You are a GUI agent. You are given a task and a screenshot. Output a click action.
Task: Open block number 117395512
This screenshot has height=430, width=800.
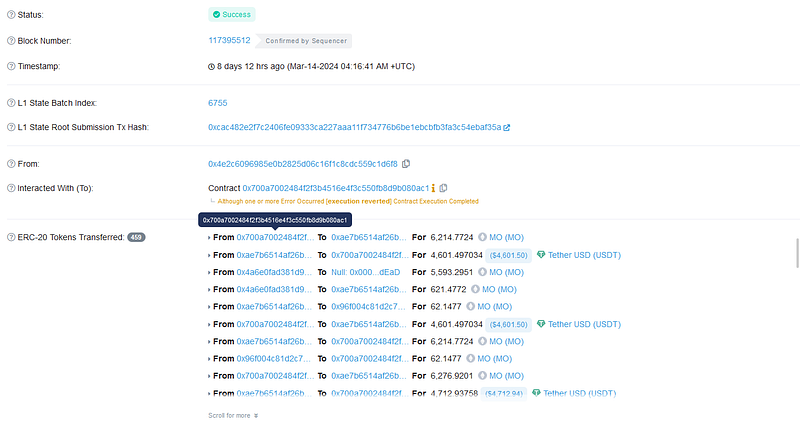[x=229, y=41]
